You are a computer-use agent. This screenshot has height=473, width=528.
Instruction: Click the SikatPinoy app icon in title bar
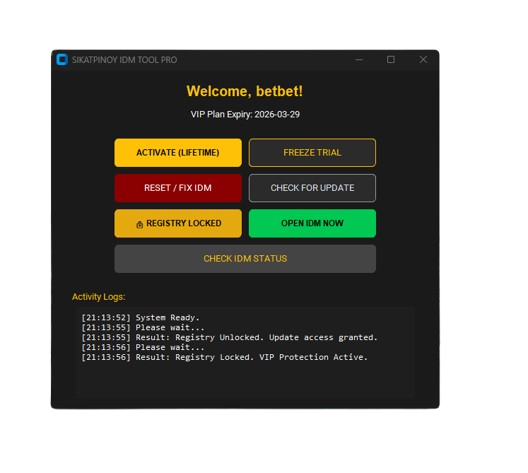coord(62,60)
